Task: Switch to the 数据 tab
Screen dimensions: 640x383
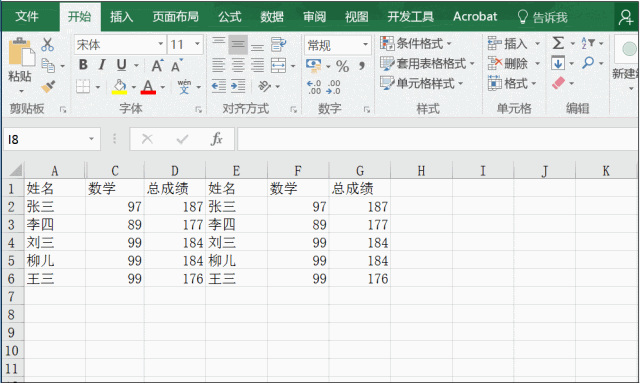Action: click(x=272, y=17)
